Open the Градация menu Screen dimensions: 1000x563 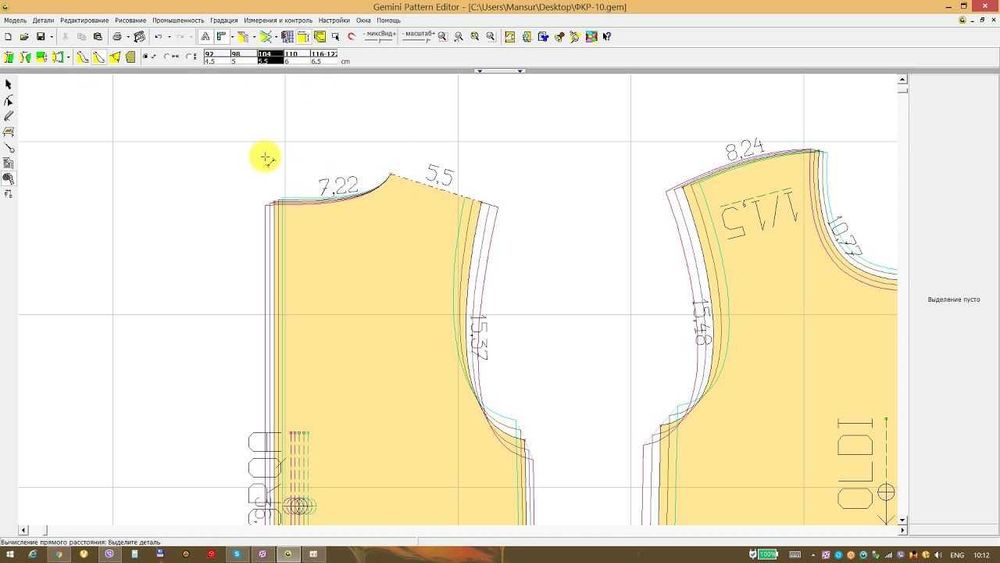(x=223, y=20)
